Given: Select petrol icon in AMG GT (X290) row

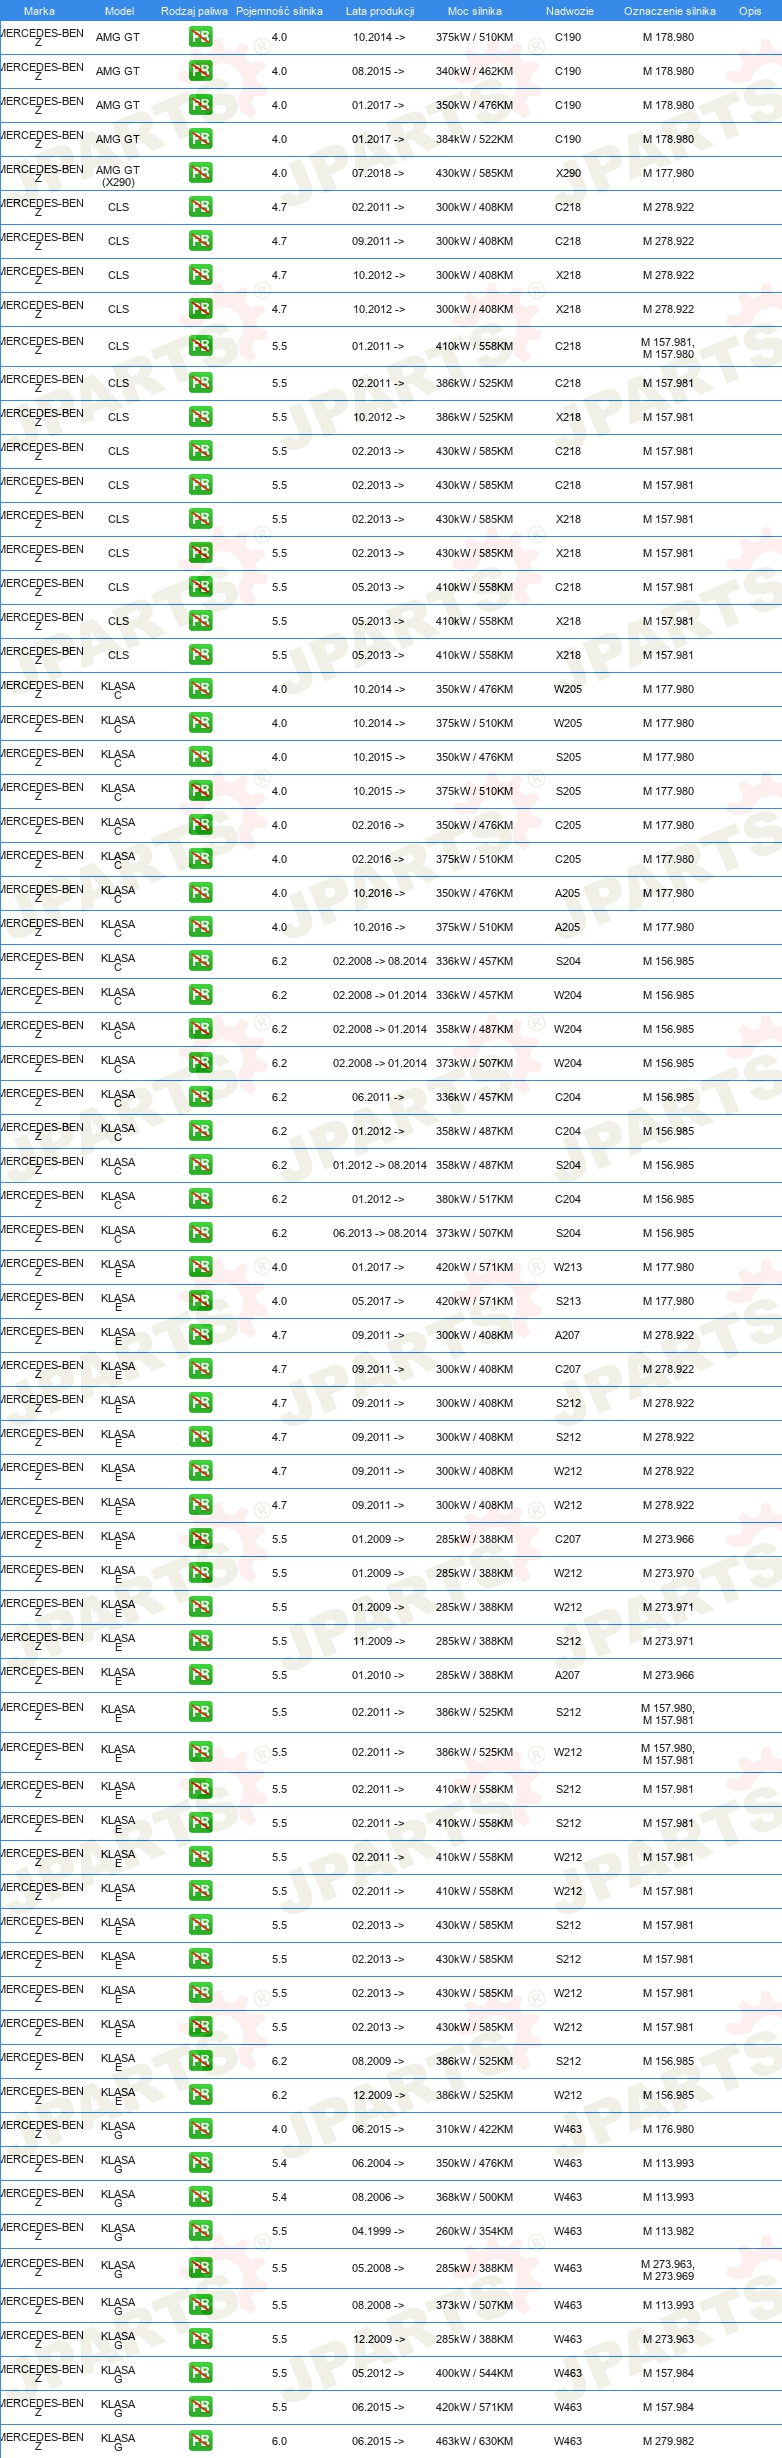Looking at the screenshot, I should (200, 173).
